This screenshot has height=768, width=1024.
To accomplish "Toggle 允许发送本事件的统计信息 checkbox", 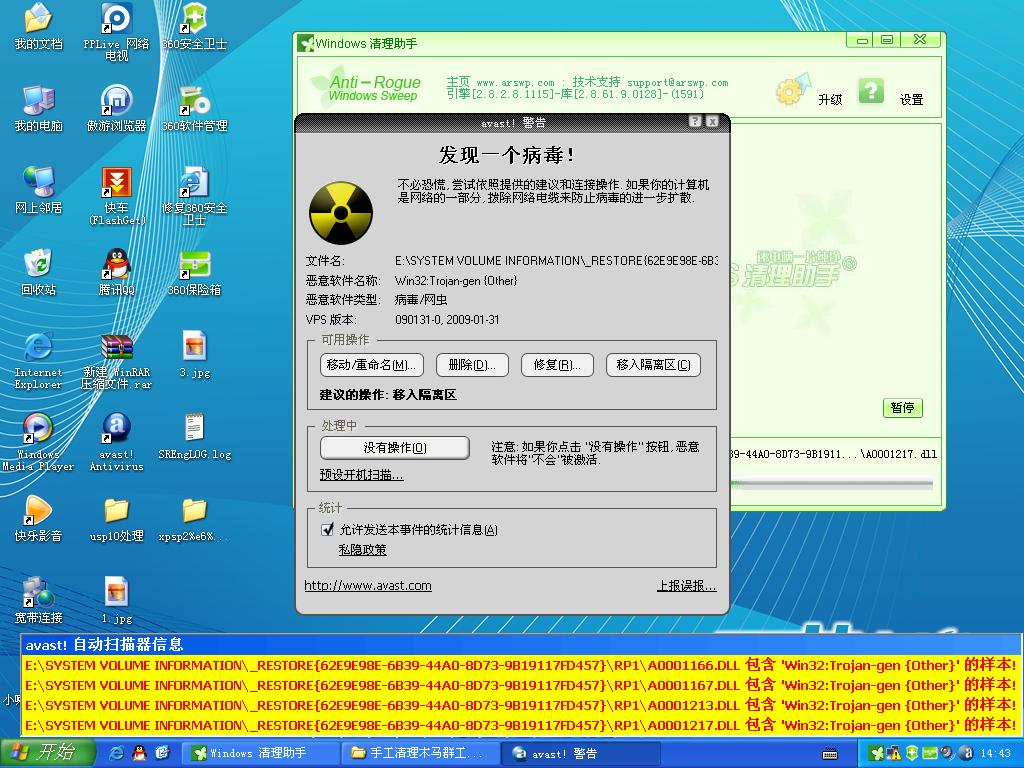I will (x=327, y=530).
